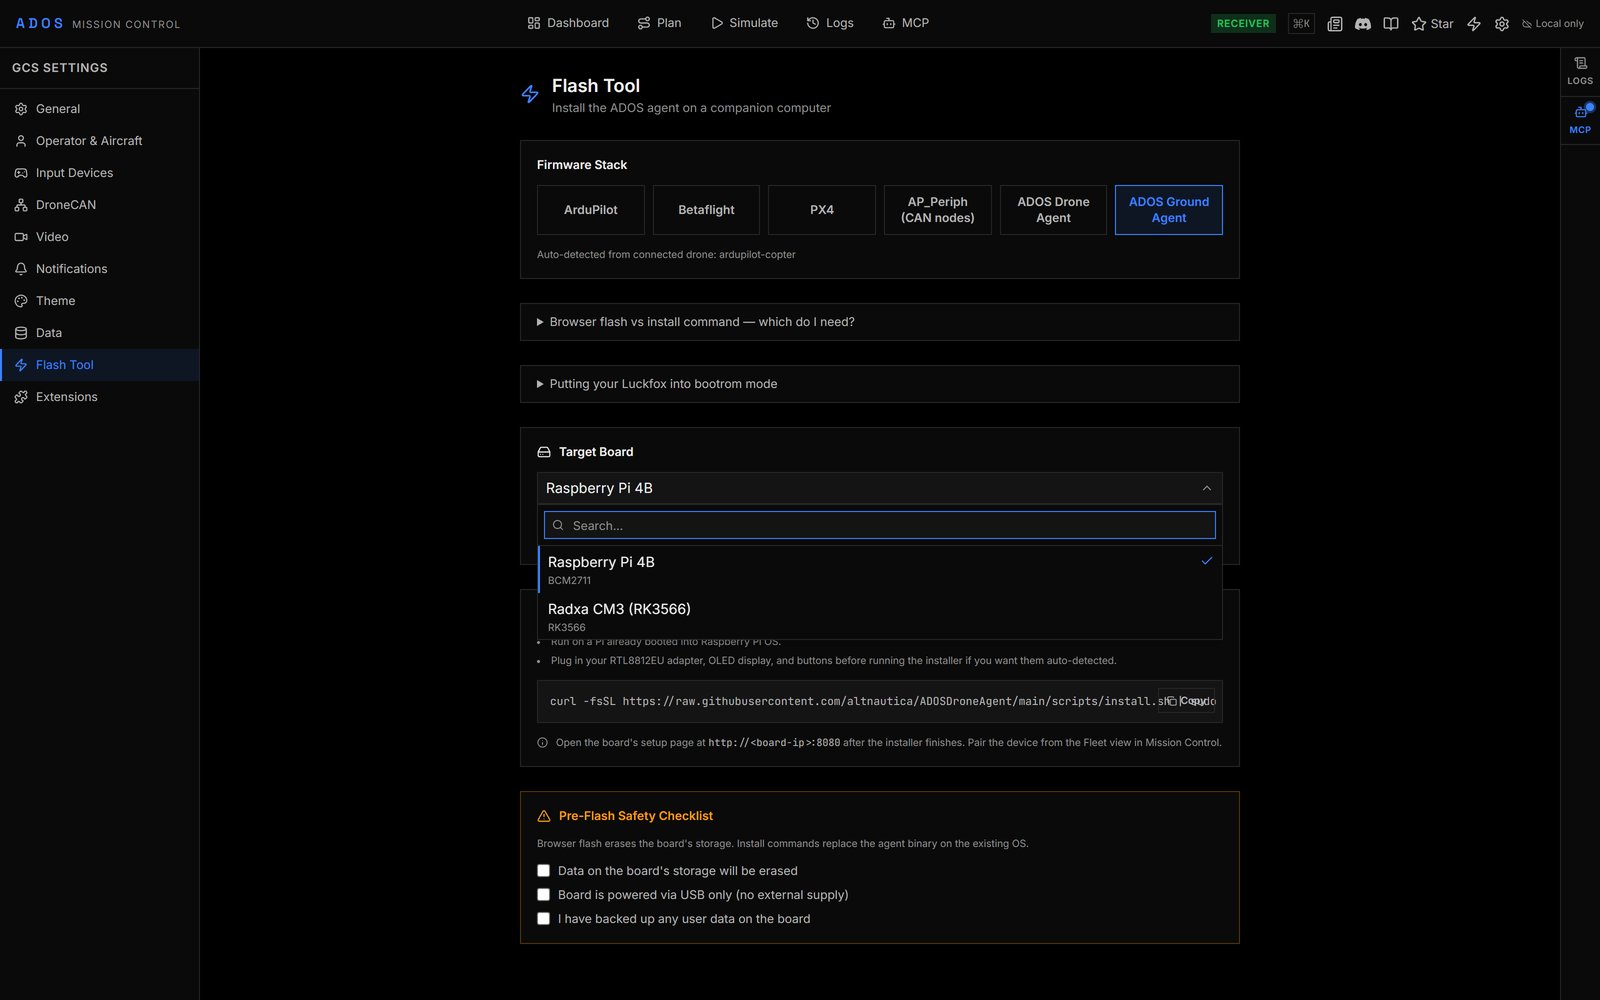The width and height of the screenshot is (1600, 1000).
Task: Click the ADOS Mission Control logo
Action: (98, 24)
